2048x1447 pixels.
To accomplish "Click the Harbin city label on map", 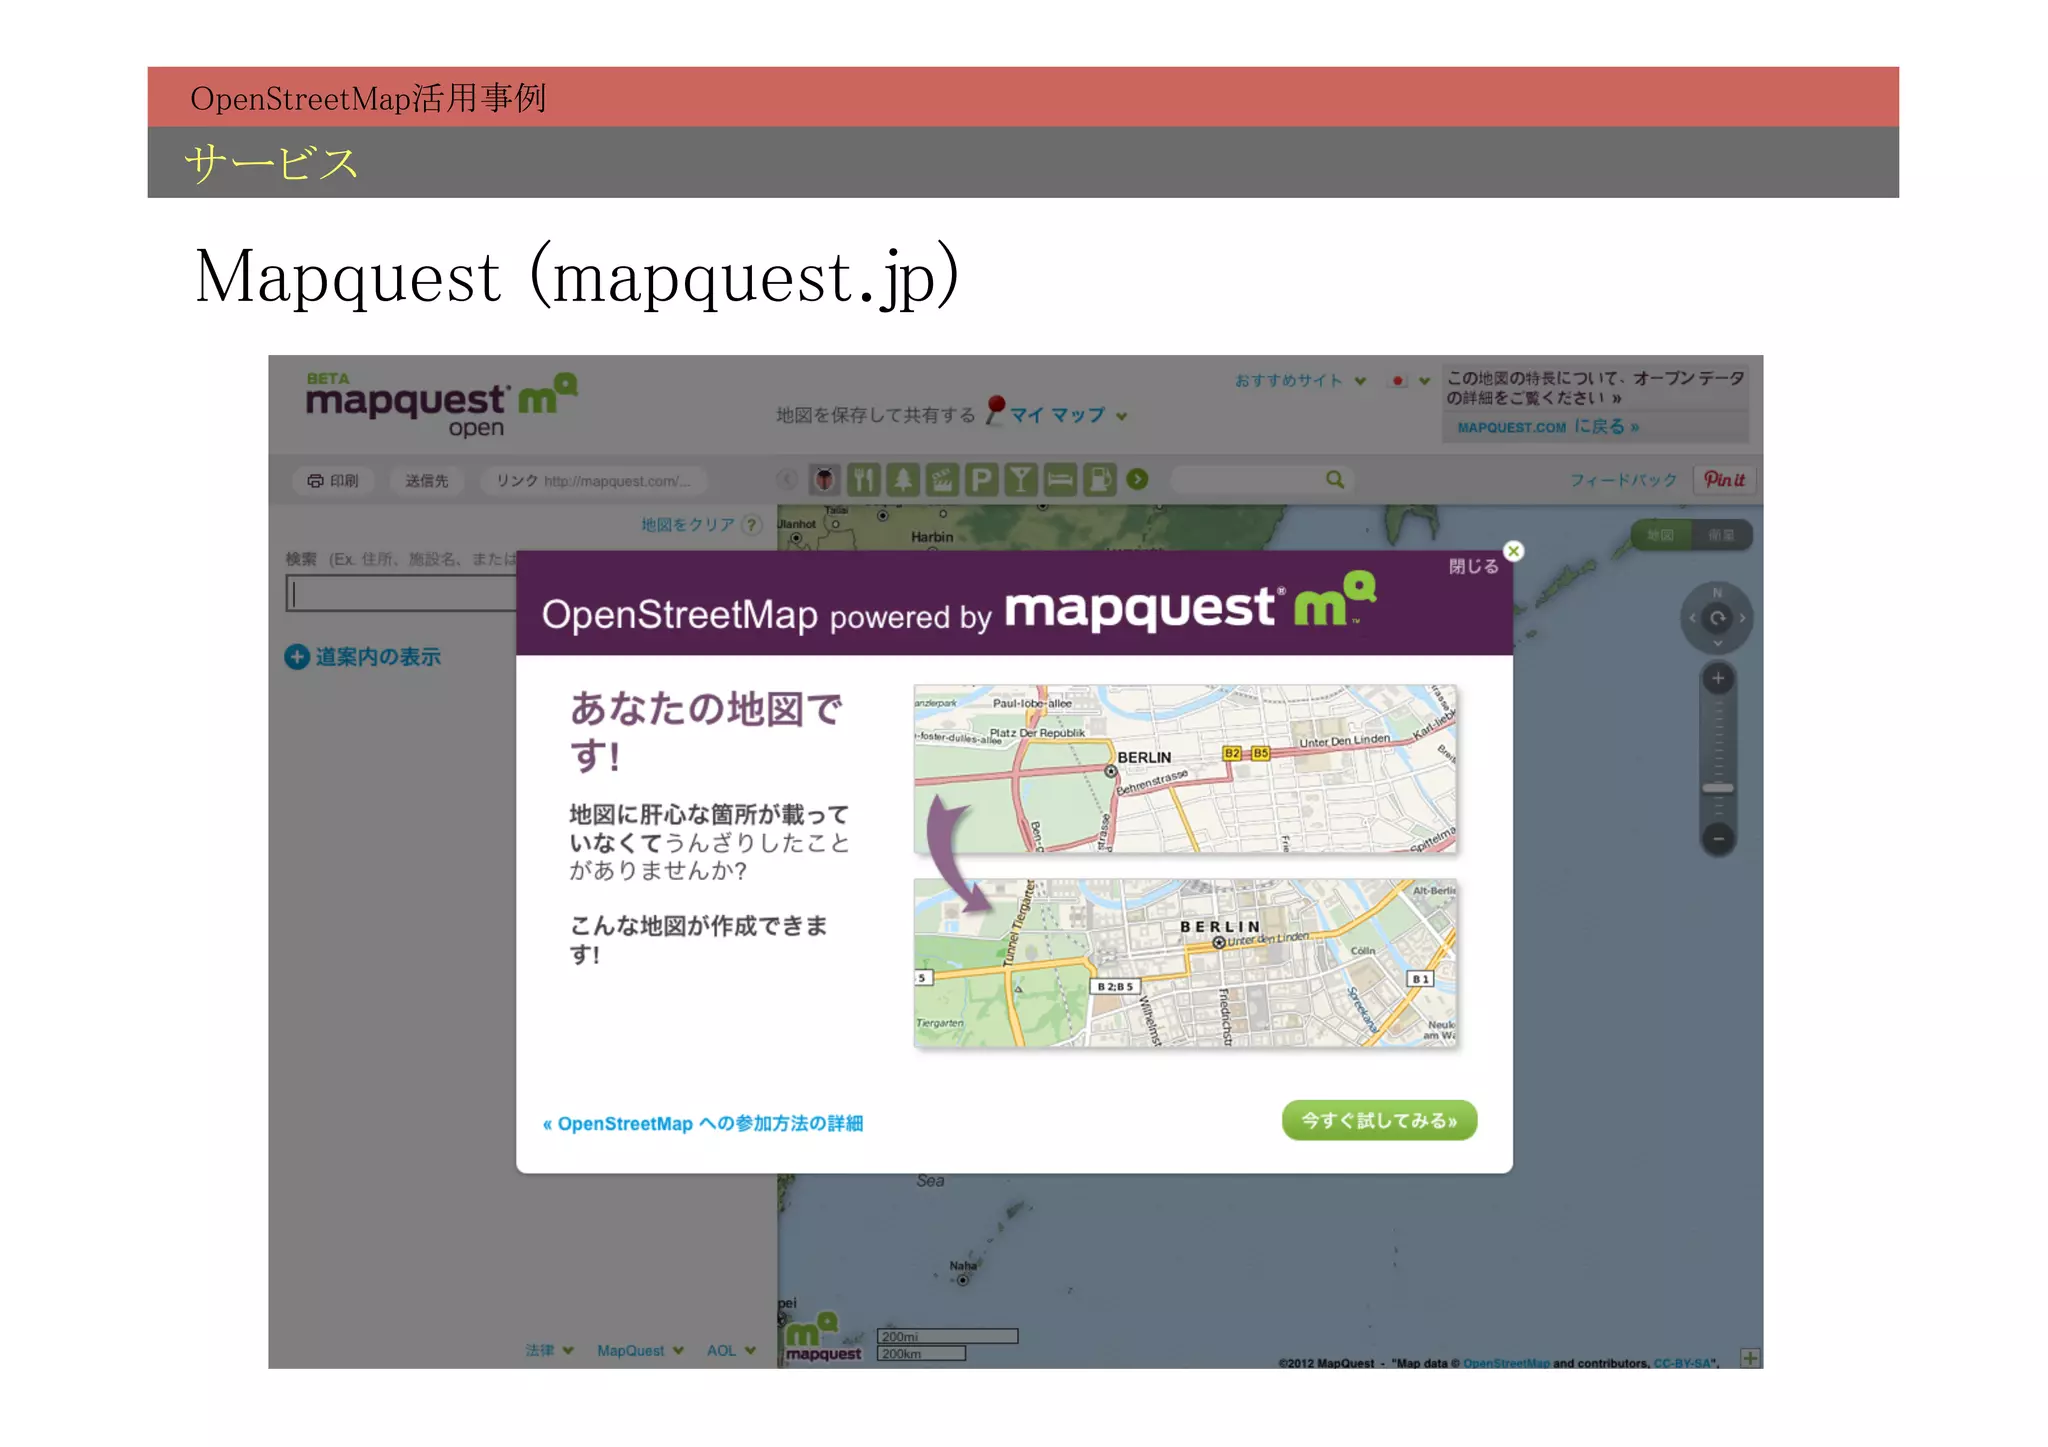I will (x=932, y=537).
